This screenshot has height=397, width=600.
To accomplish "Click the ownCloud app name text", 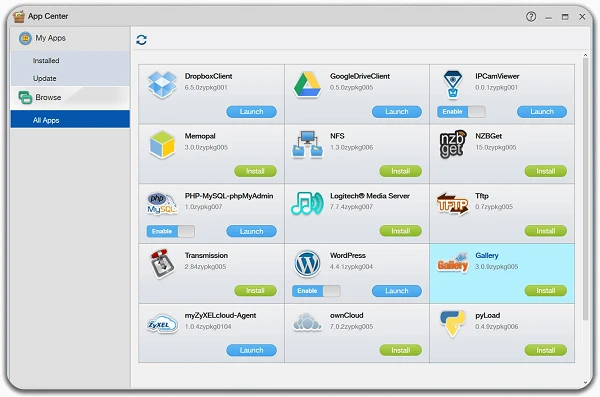I will pos(347,315).
